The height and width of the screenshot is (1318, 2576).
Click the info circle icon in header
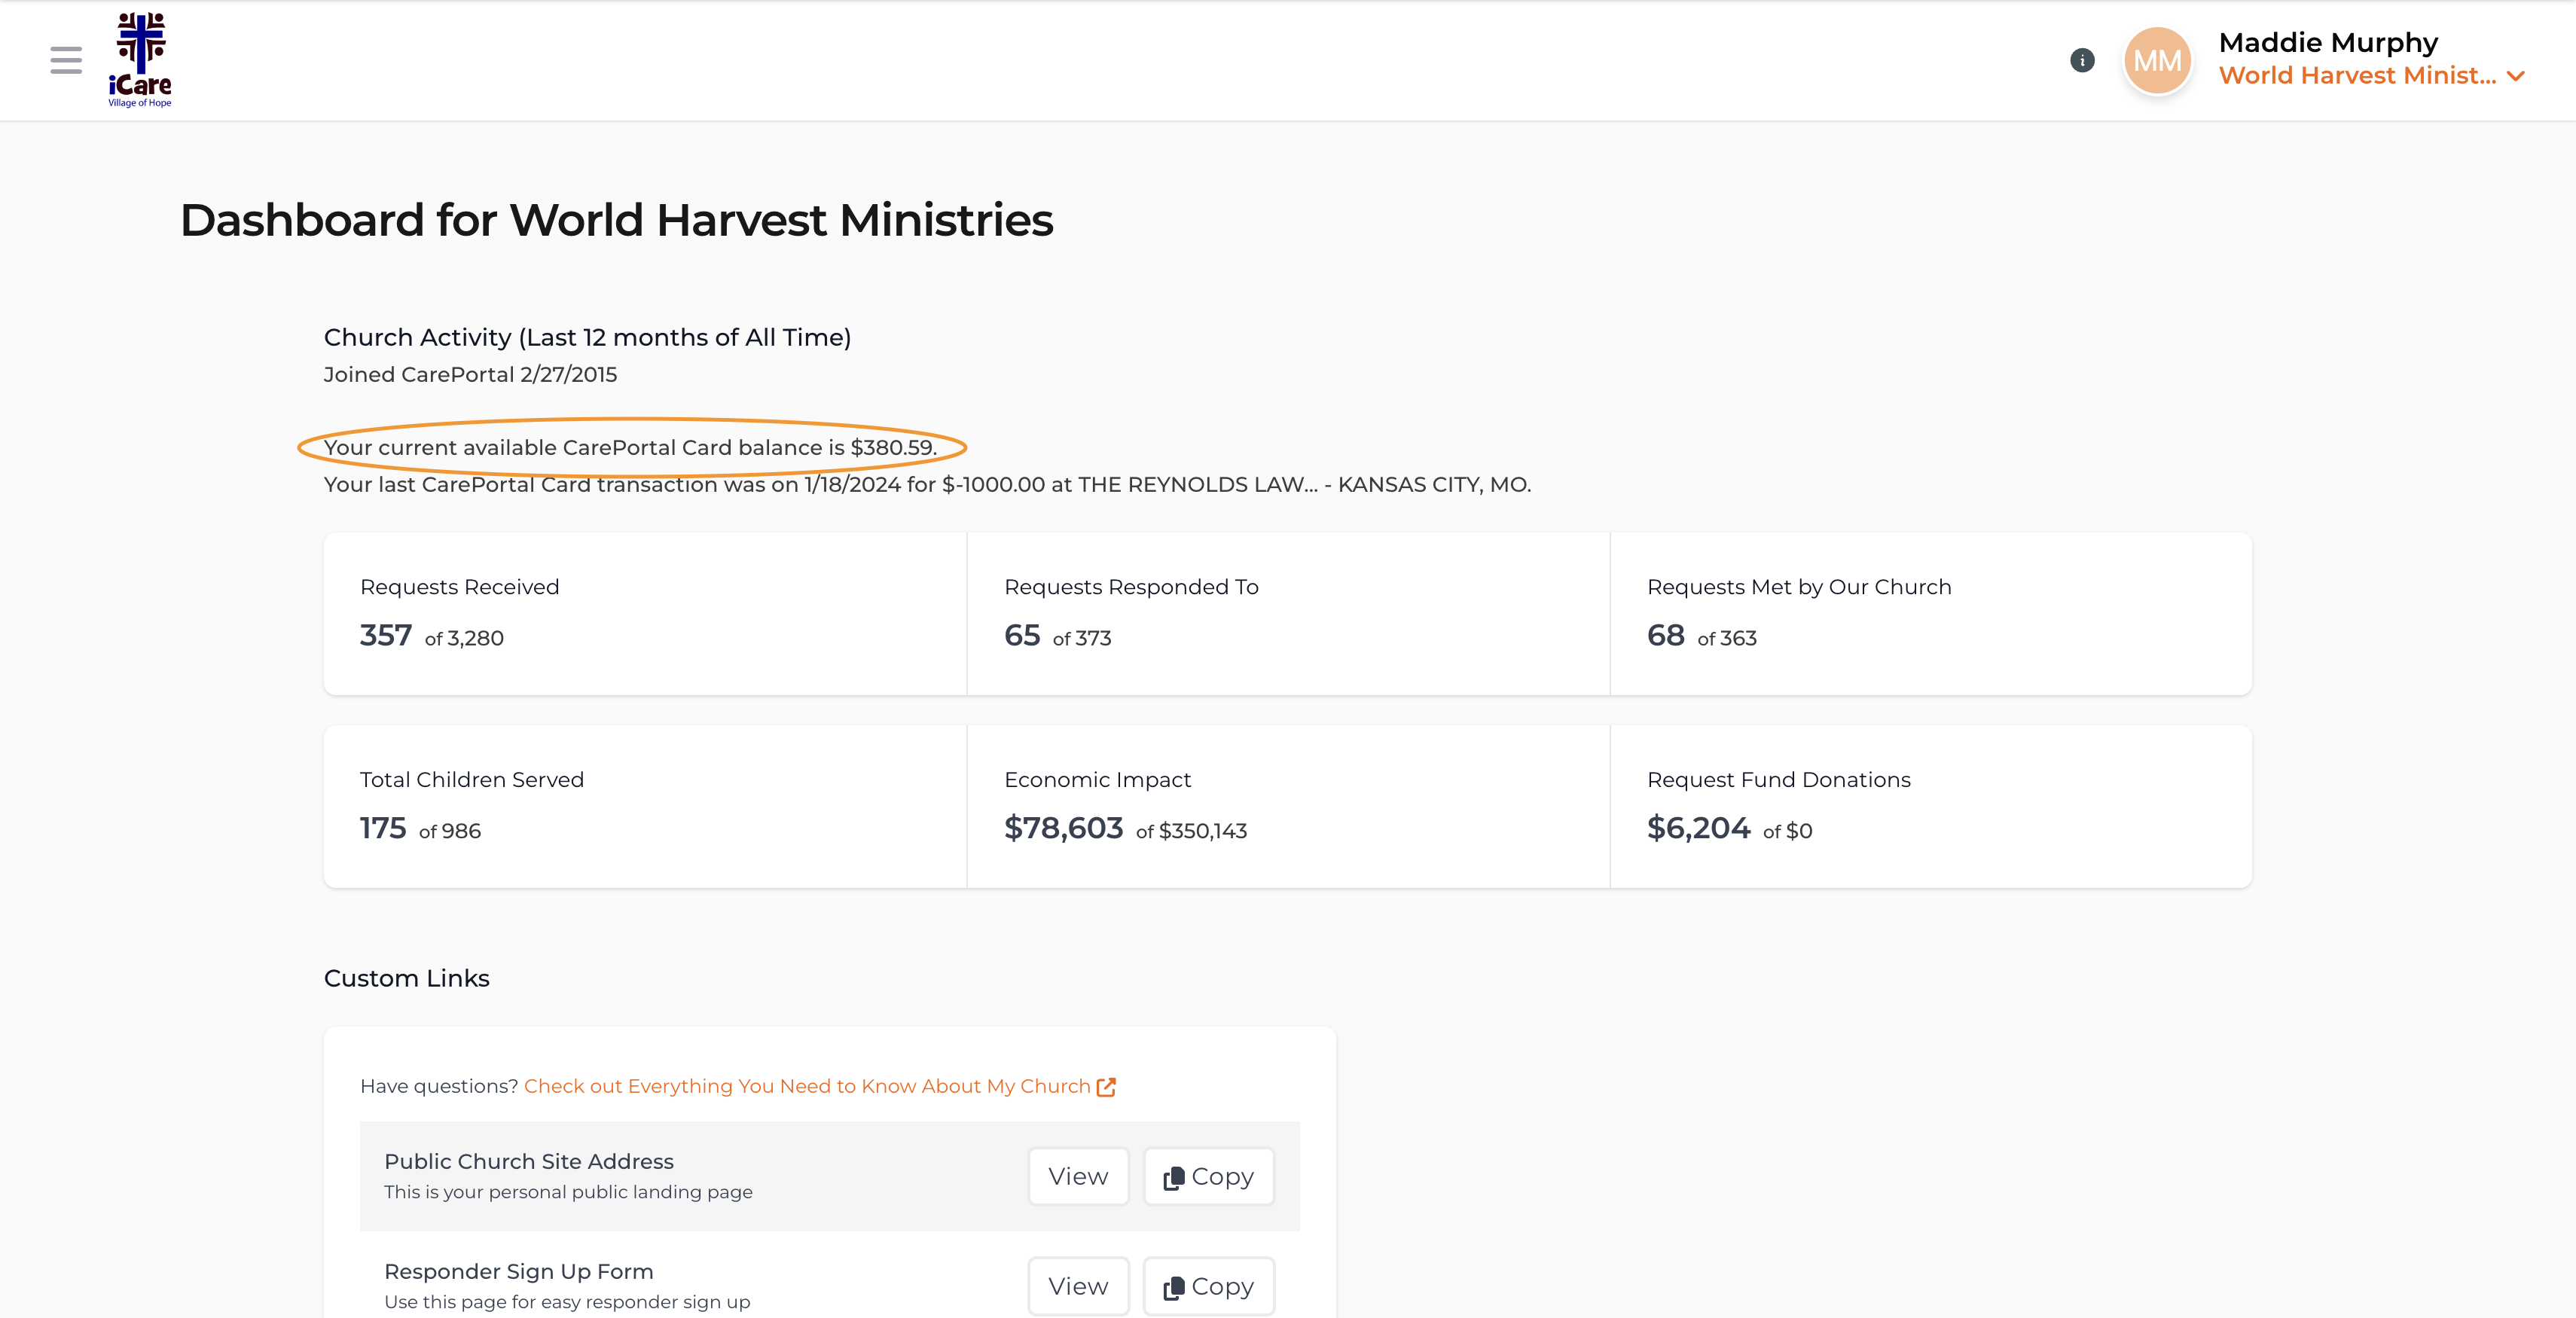[x=2082, y=60]
